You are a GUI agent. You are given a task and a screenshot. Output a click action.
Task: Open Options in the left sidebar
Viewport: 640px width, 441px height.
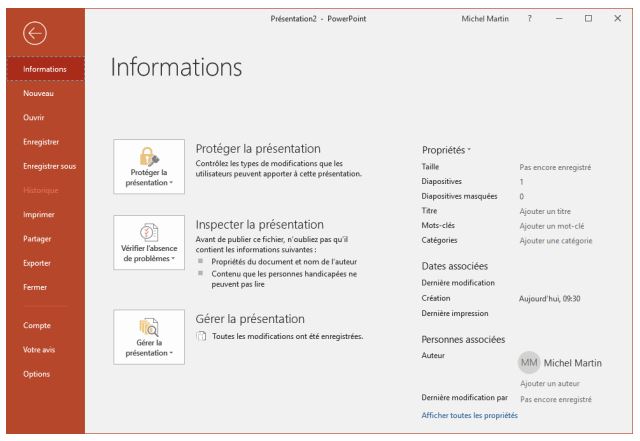click(36, 374)
